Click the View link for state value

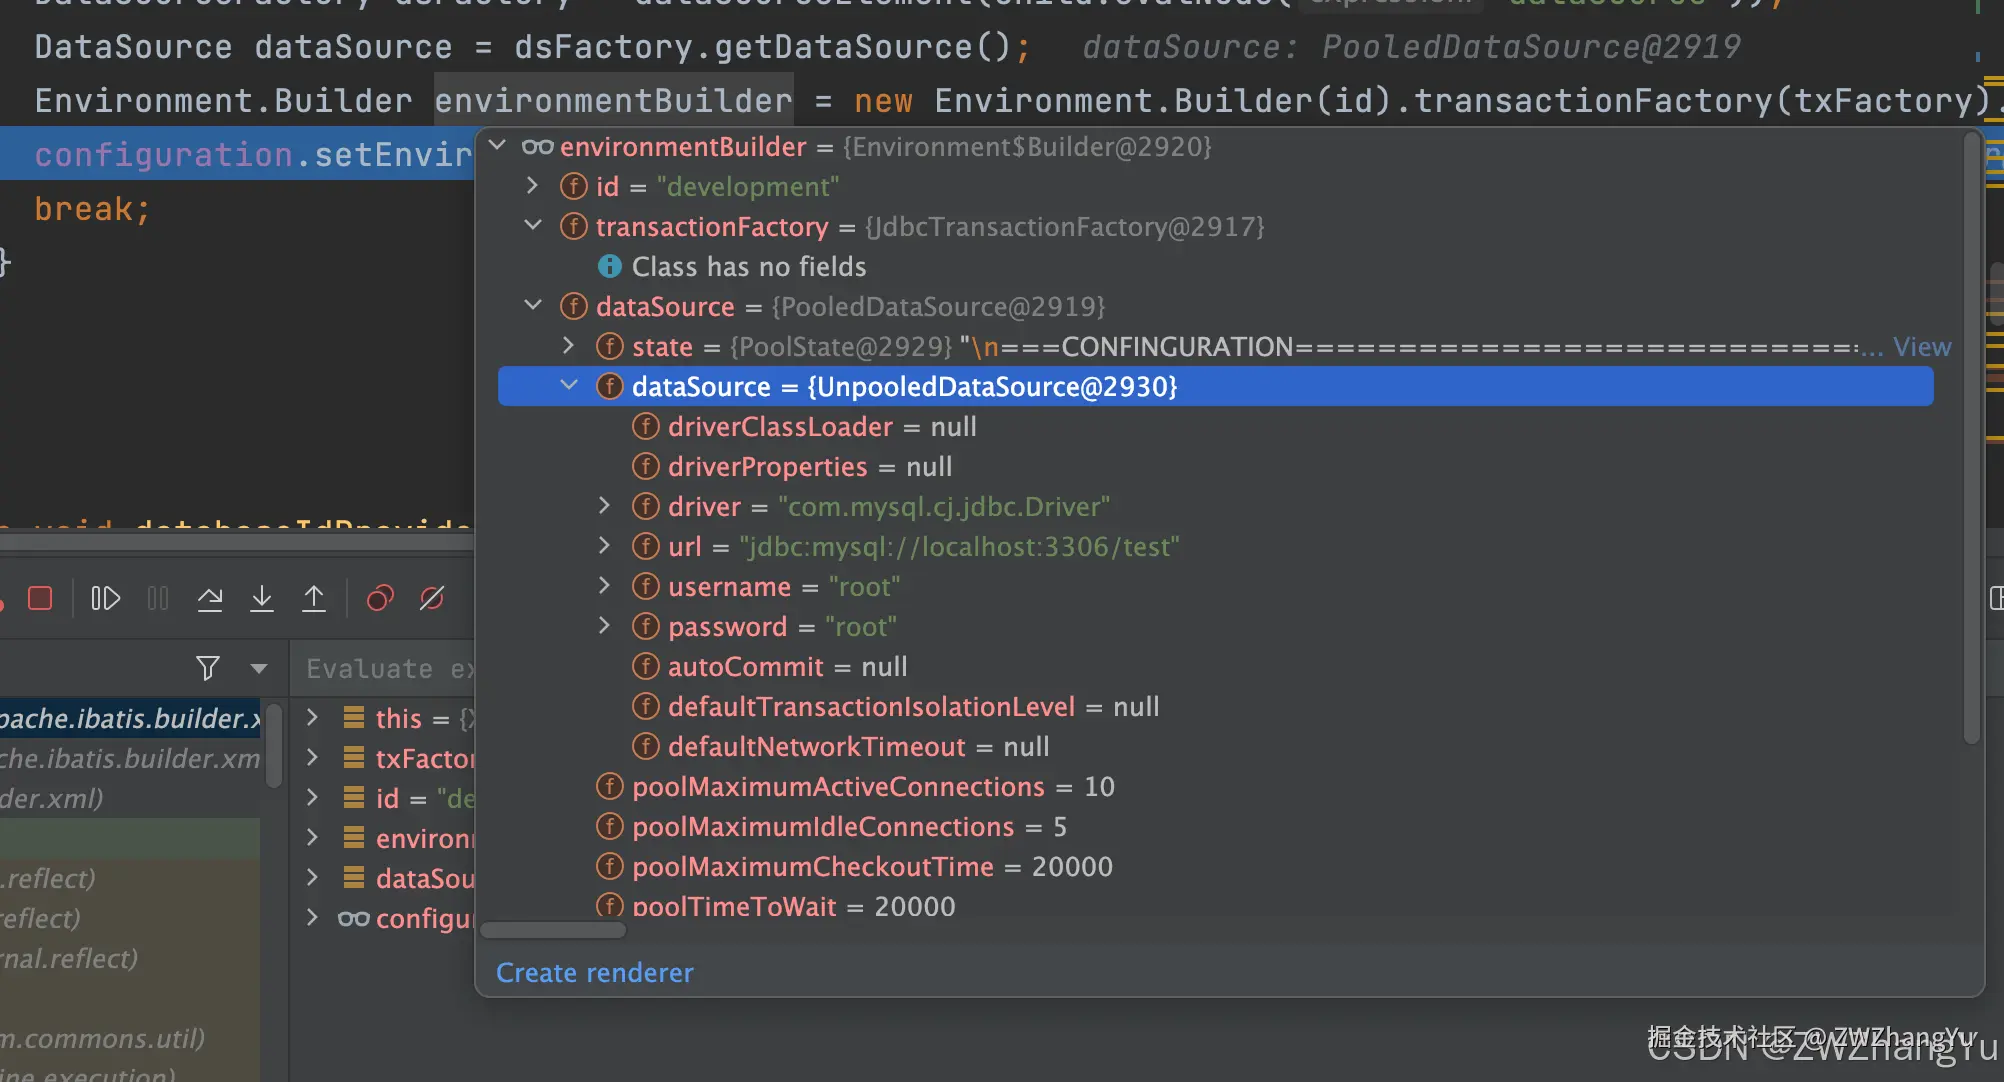click(1921, 347)
